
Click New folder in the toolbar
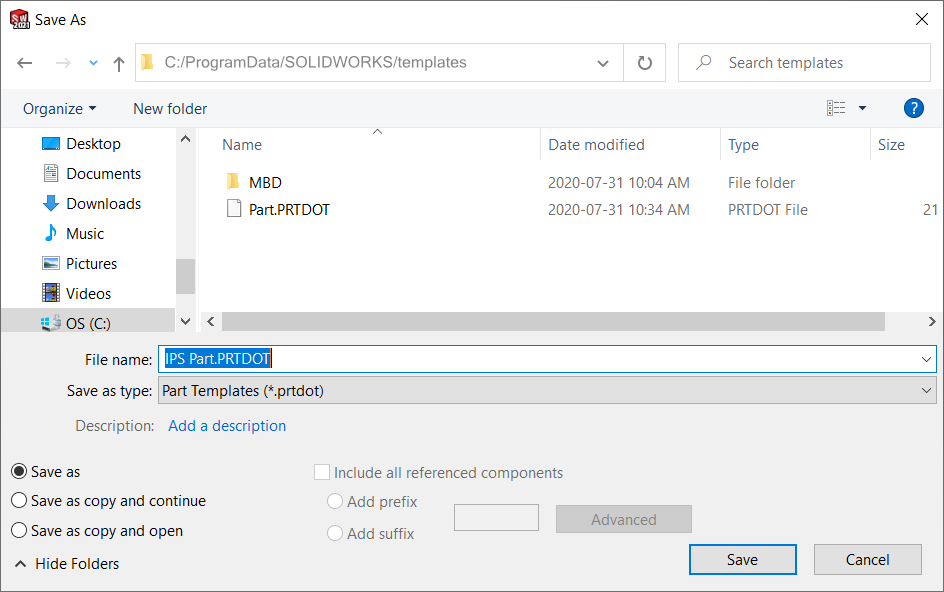pos(170,108)
